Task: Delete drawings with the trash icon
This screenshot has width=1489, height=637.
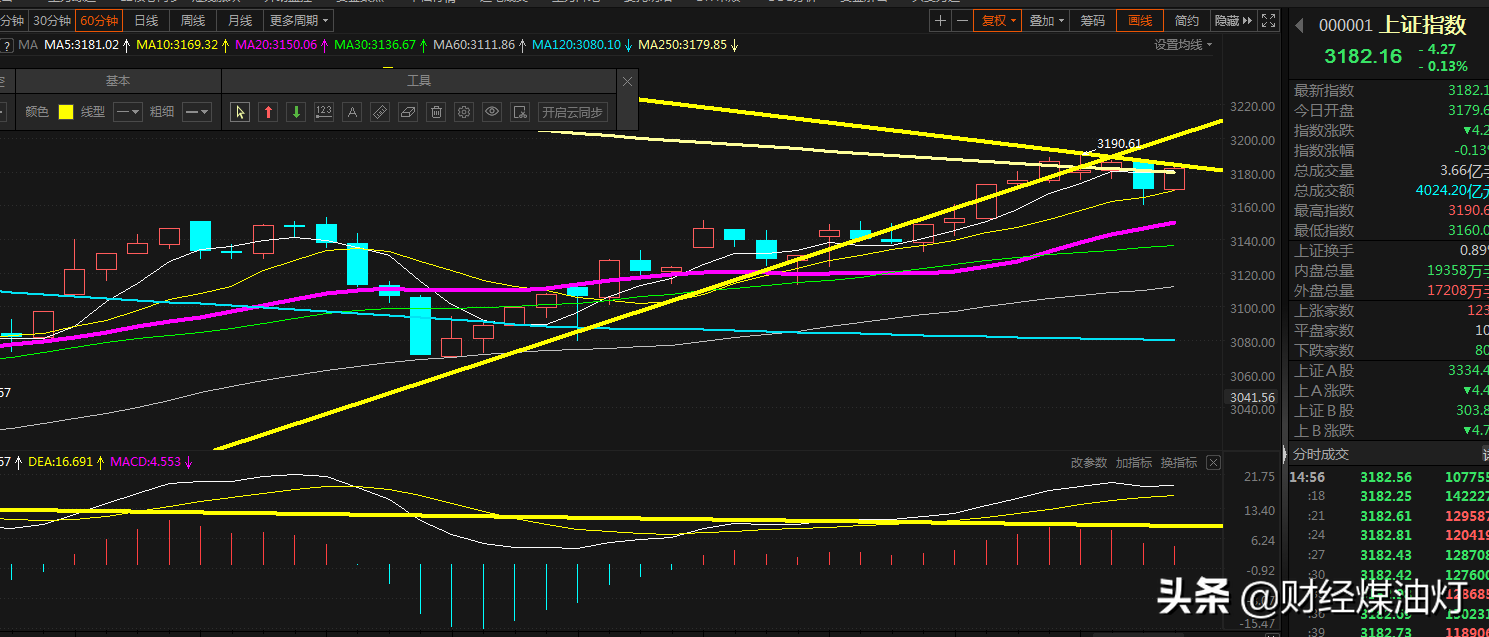Action: 436,112
